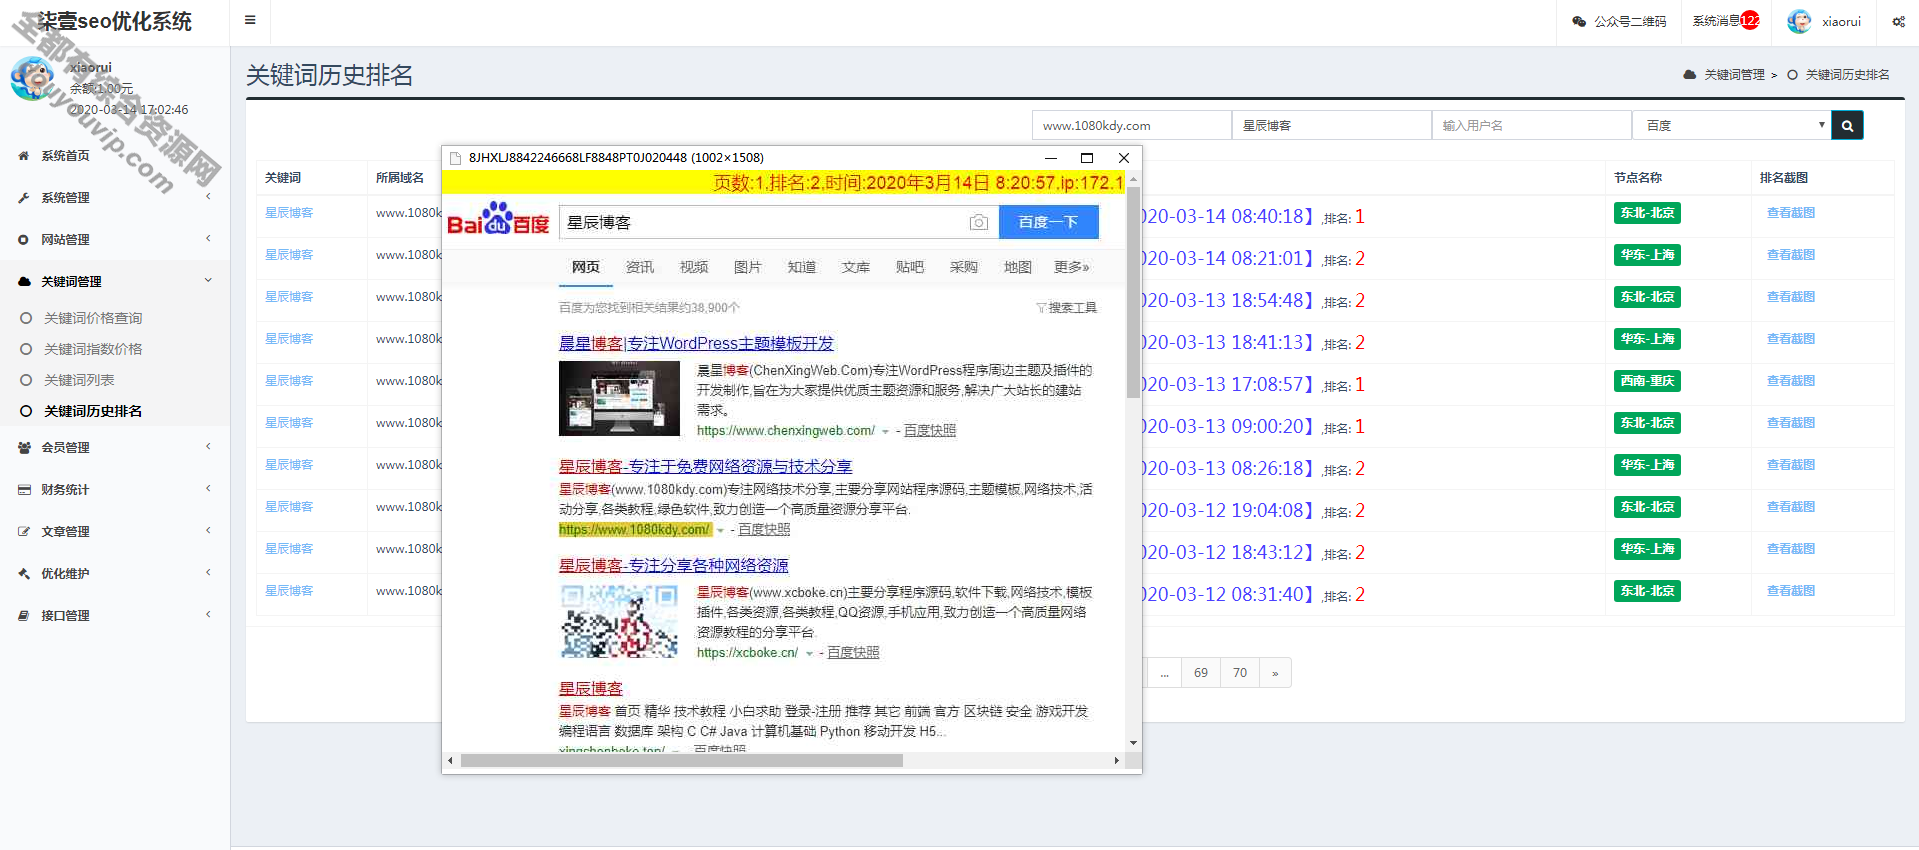
Task: Switch to Baidu 地图 tab
Action: [x=1018, y=267]
